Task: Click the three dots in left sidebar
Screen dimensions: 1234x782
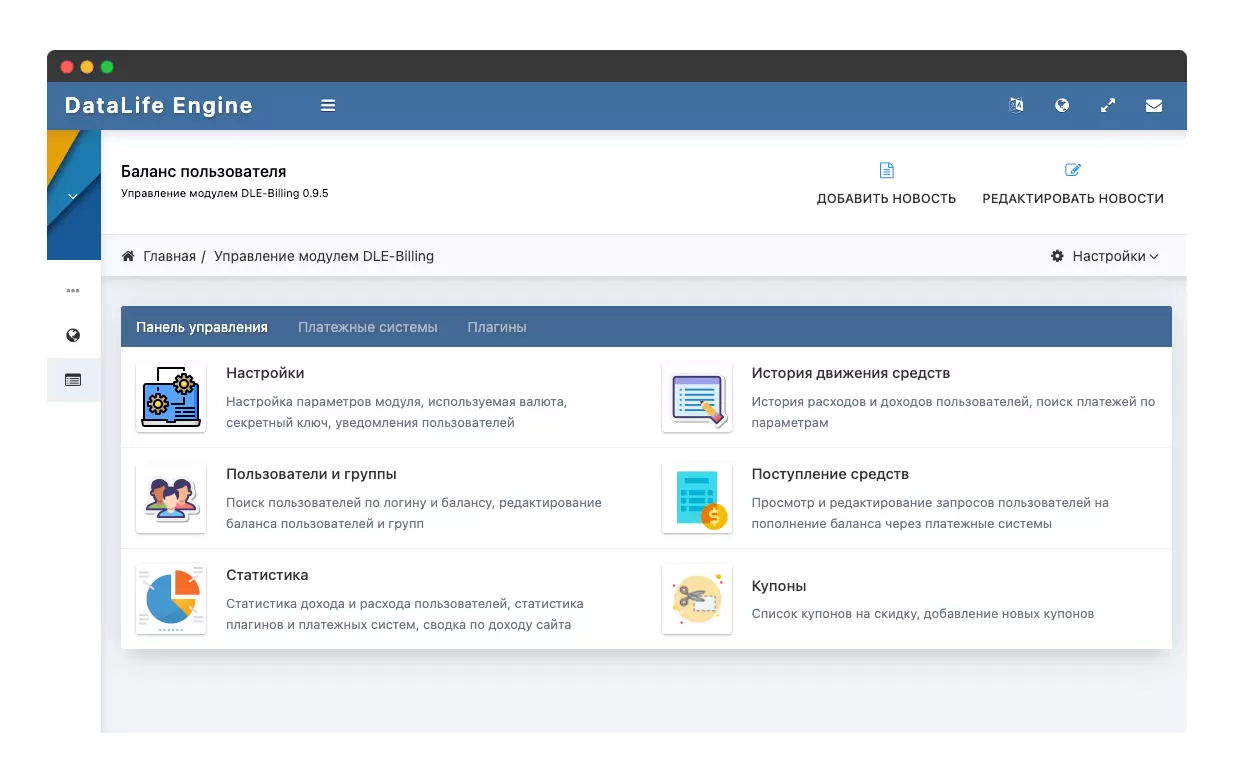Action: 73,291
